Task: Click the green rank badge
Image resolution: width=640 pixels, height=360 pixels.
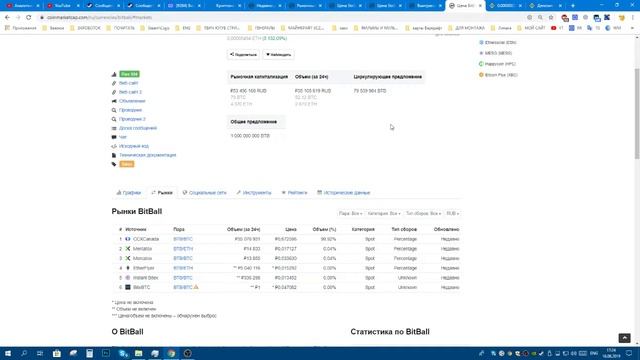Action: (129, 74)
